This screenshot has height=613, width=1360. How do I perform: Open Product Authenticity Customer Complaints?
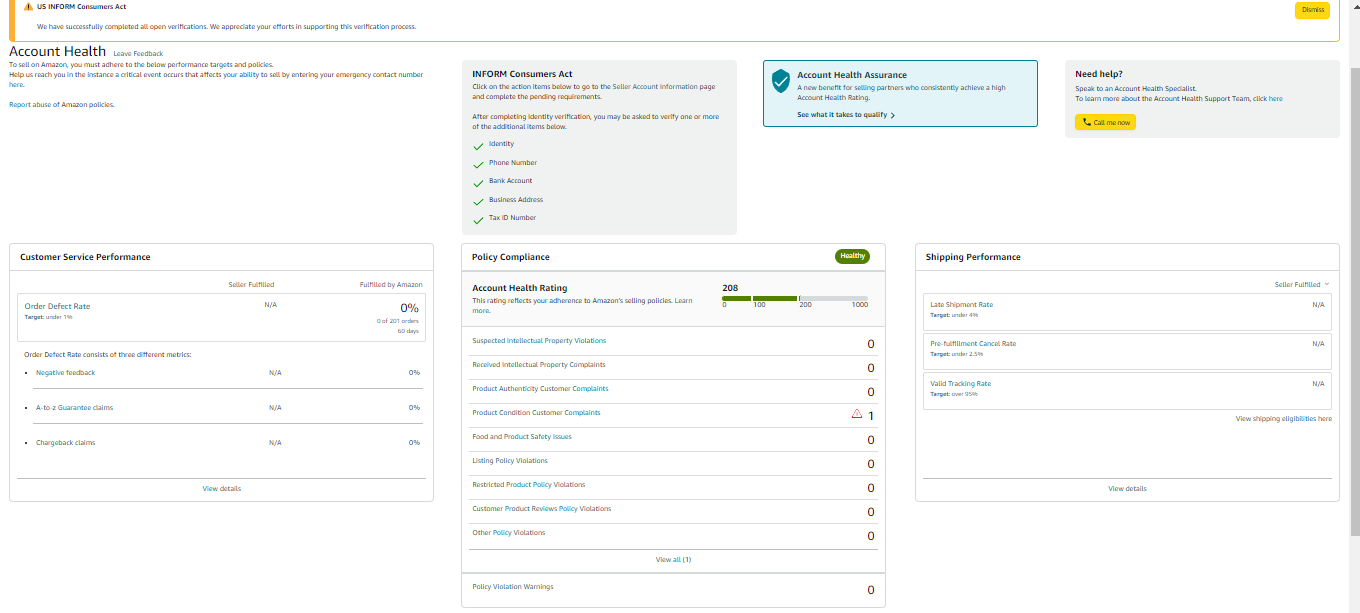(540, 389)
